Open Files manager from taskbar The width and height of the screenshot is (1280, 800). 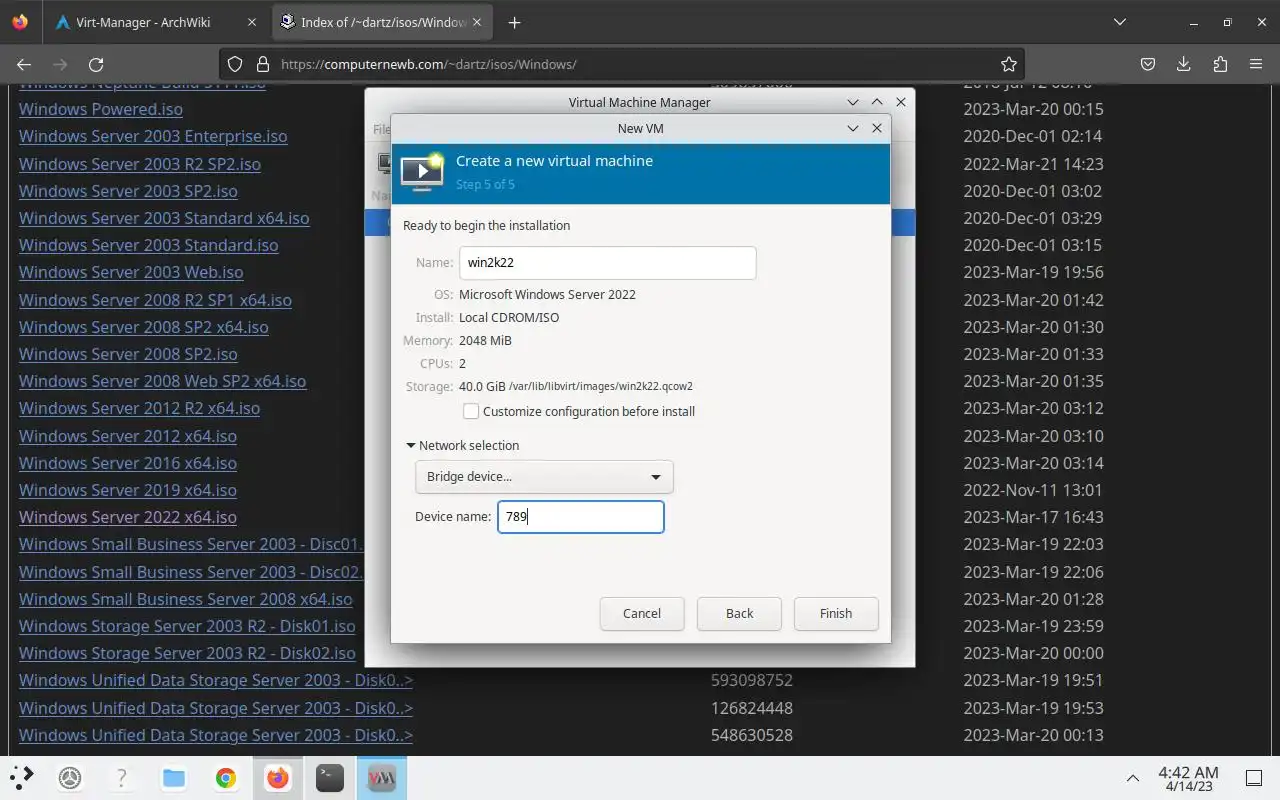pyautogui.click(x=174, y=777)
